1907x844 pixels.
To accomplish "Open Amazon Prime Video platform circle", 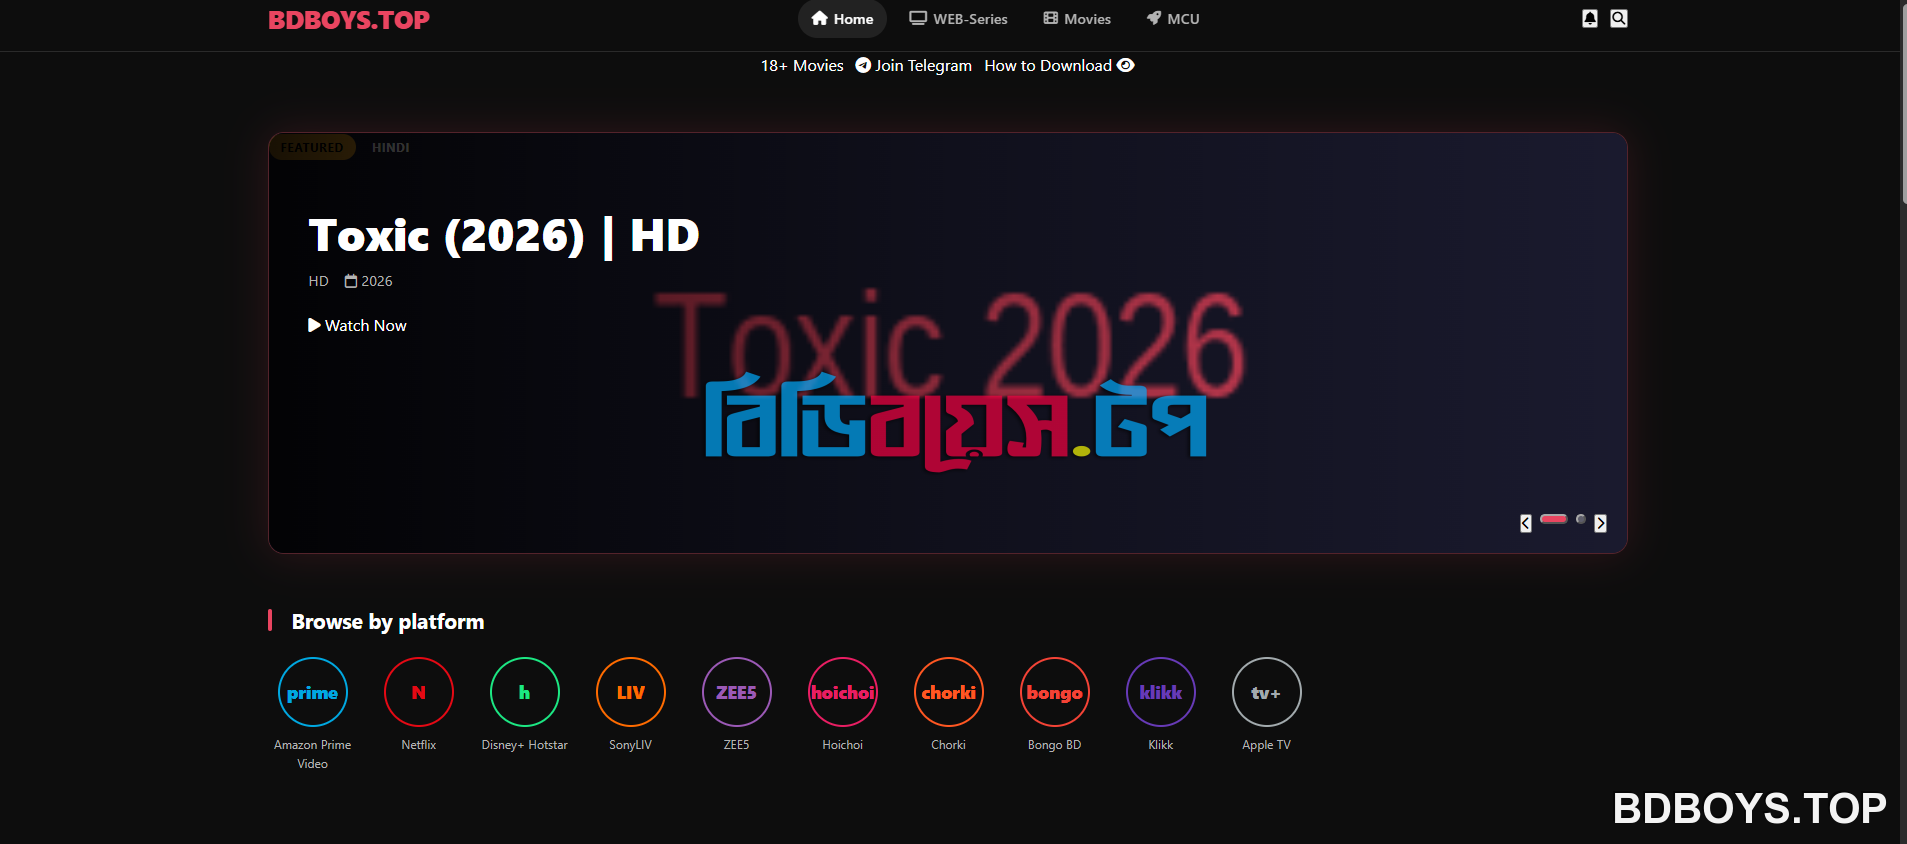I will click(x=313, y=692).
